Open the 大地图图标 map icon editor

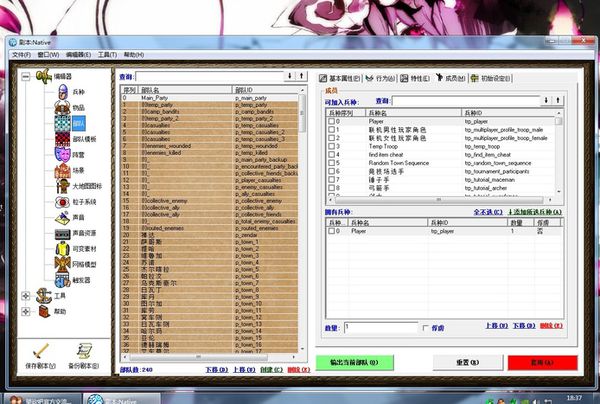pos(62,186)
